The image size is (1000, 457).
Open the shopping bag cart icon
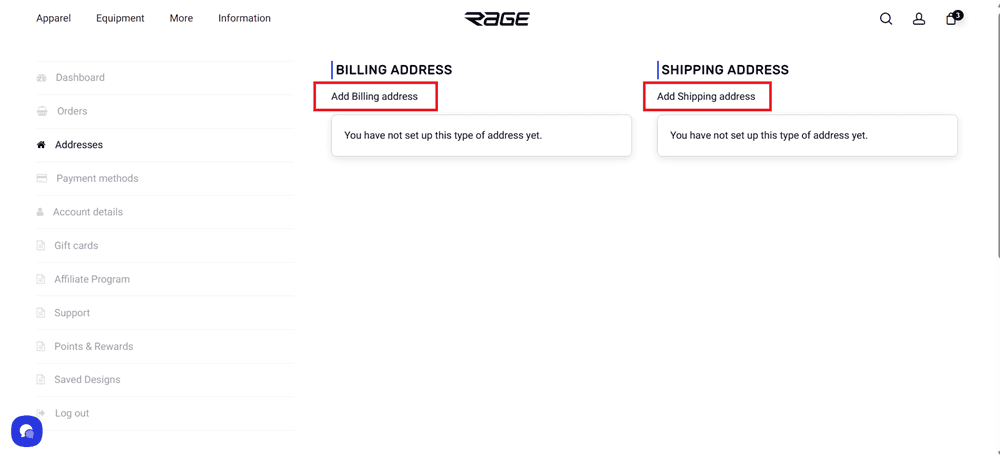point(951,19)
